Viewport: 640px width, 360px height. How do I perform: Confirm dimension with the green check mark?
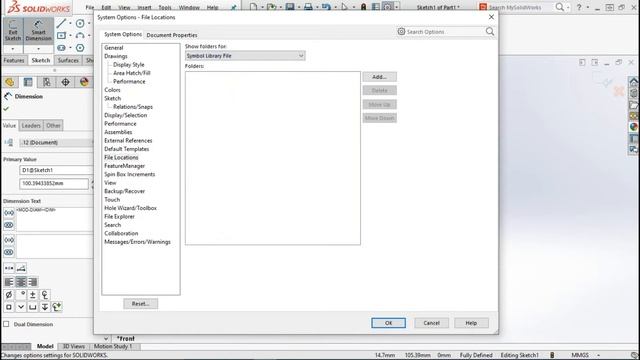(x=6, y=109)
